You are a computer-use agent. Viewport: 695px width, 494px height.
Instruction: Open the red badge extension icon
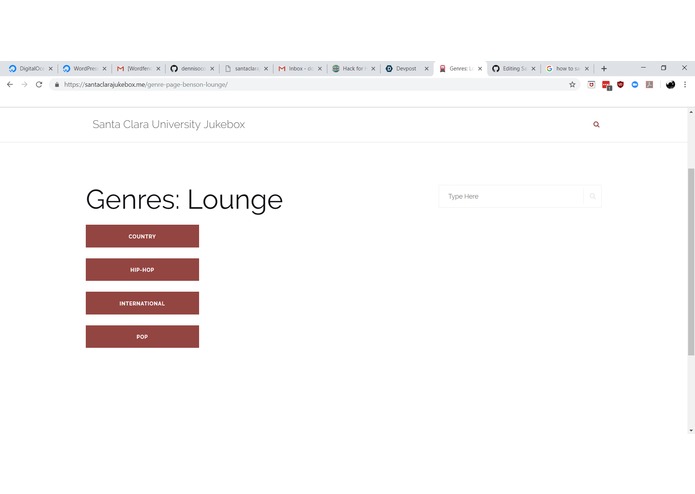(606, 85)
